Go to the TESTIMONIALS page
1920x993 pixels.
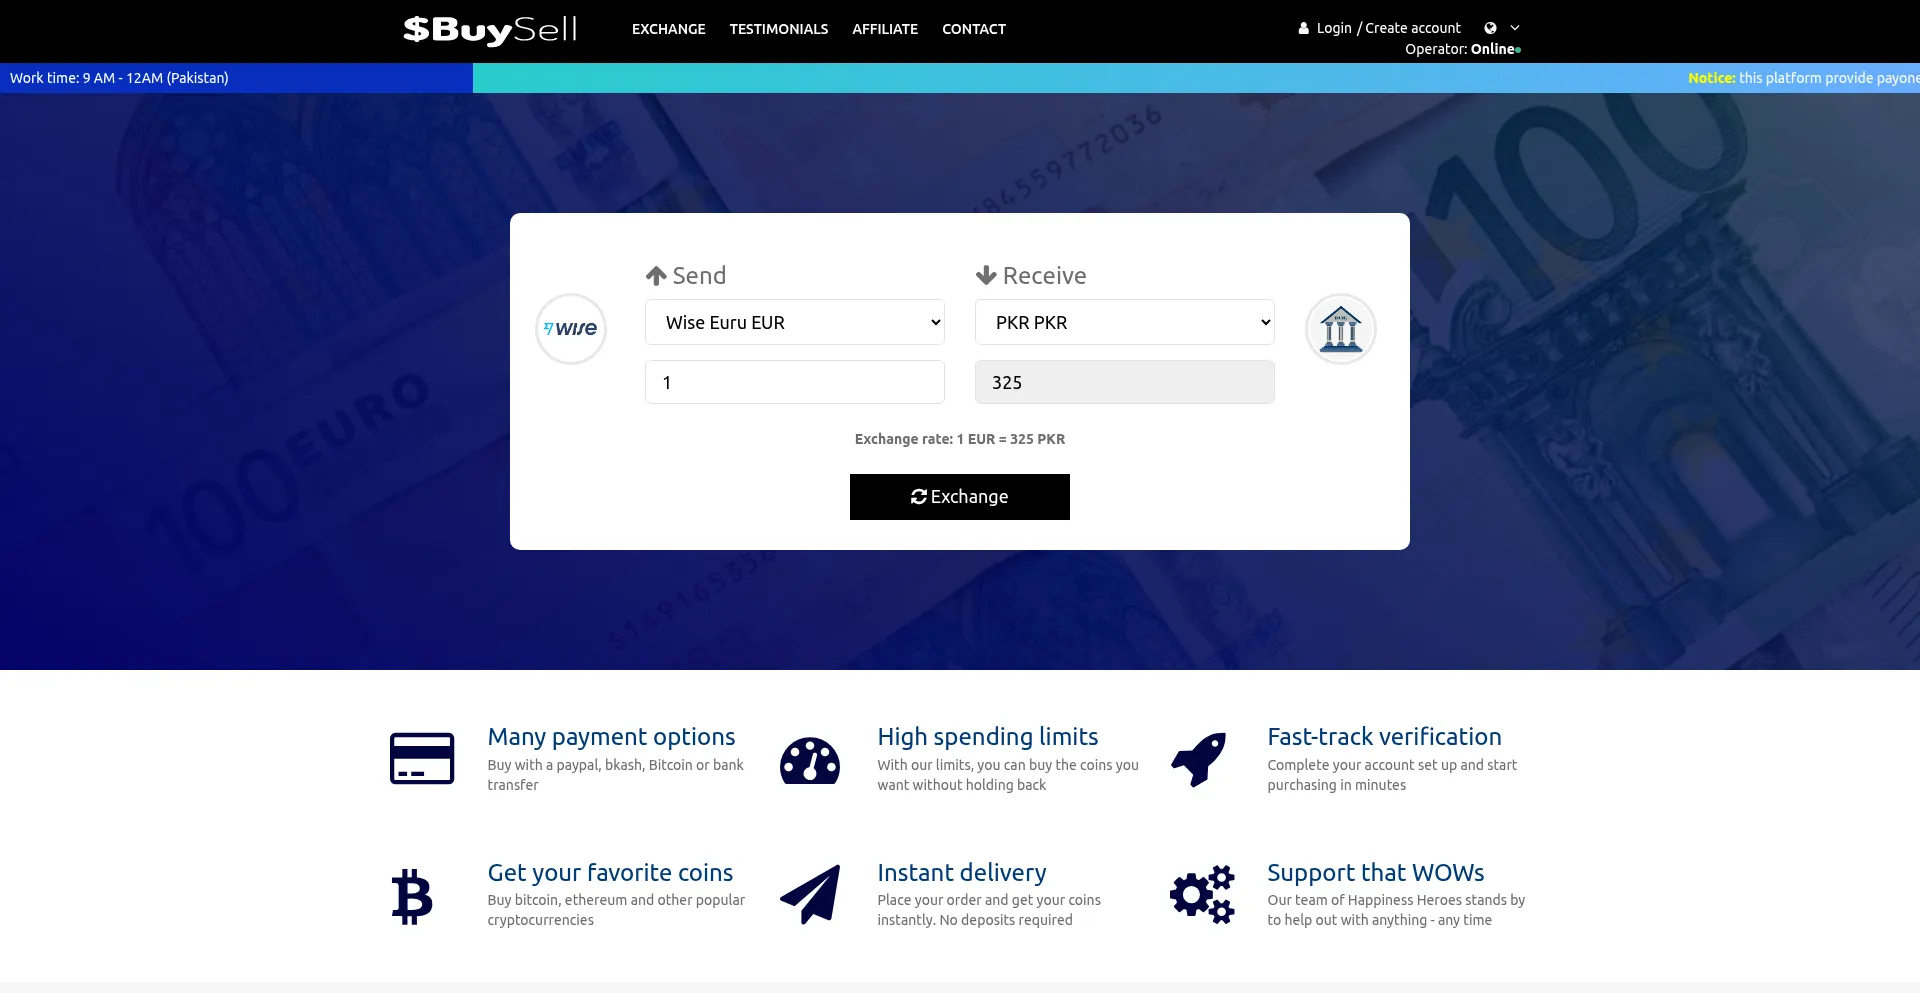(x=778, y=29)
